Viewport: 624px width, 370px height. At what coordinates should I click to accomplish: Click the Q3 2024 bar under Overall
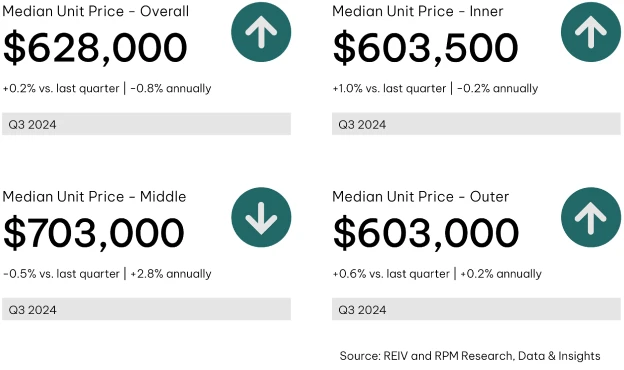point(146,124)
